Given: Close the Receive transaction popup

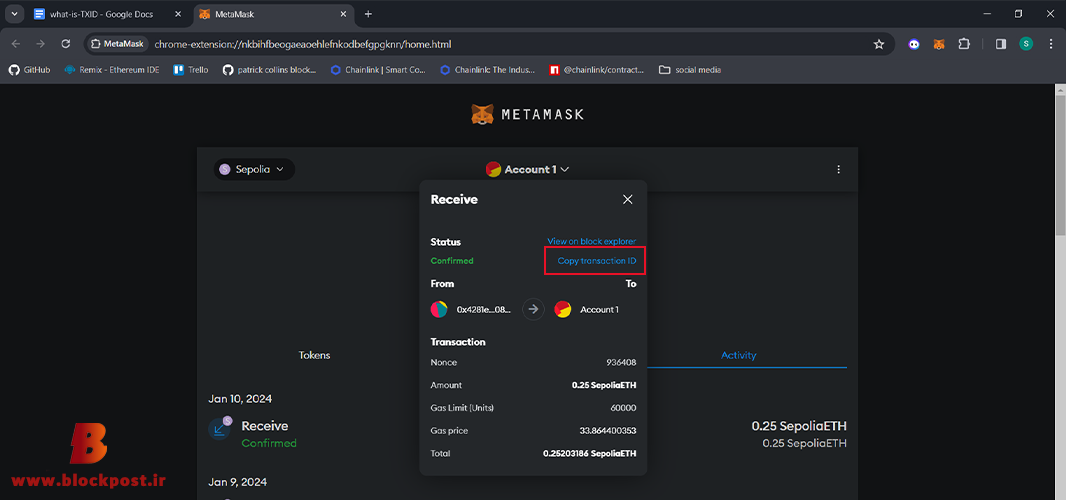Looking at the screenshot, I should (627, 199).
